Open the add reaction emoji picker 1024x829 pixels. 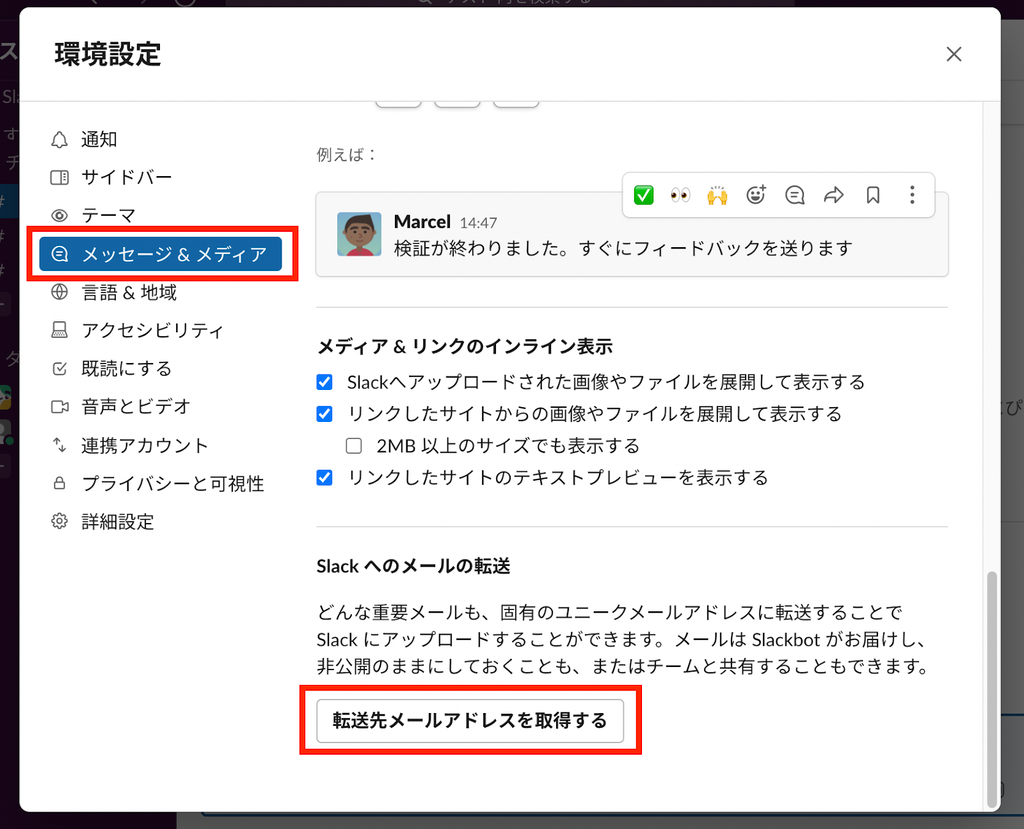point(756,195)
